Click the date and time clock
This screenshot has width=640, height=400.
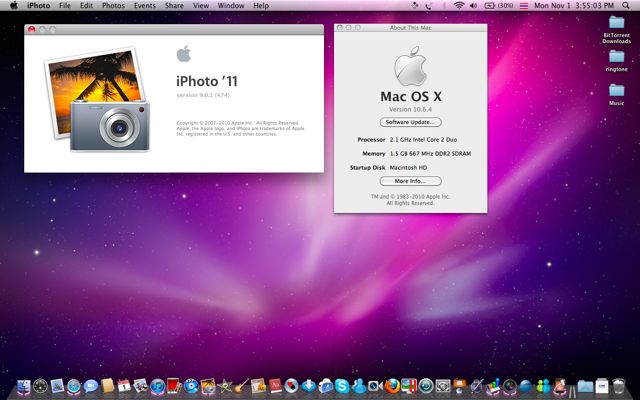click(x=574, y=6)
